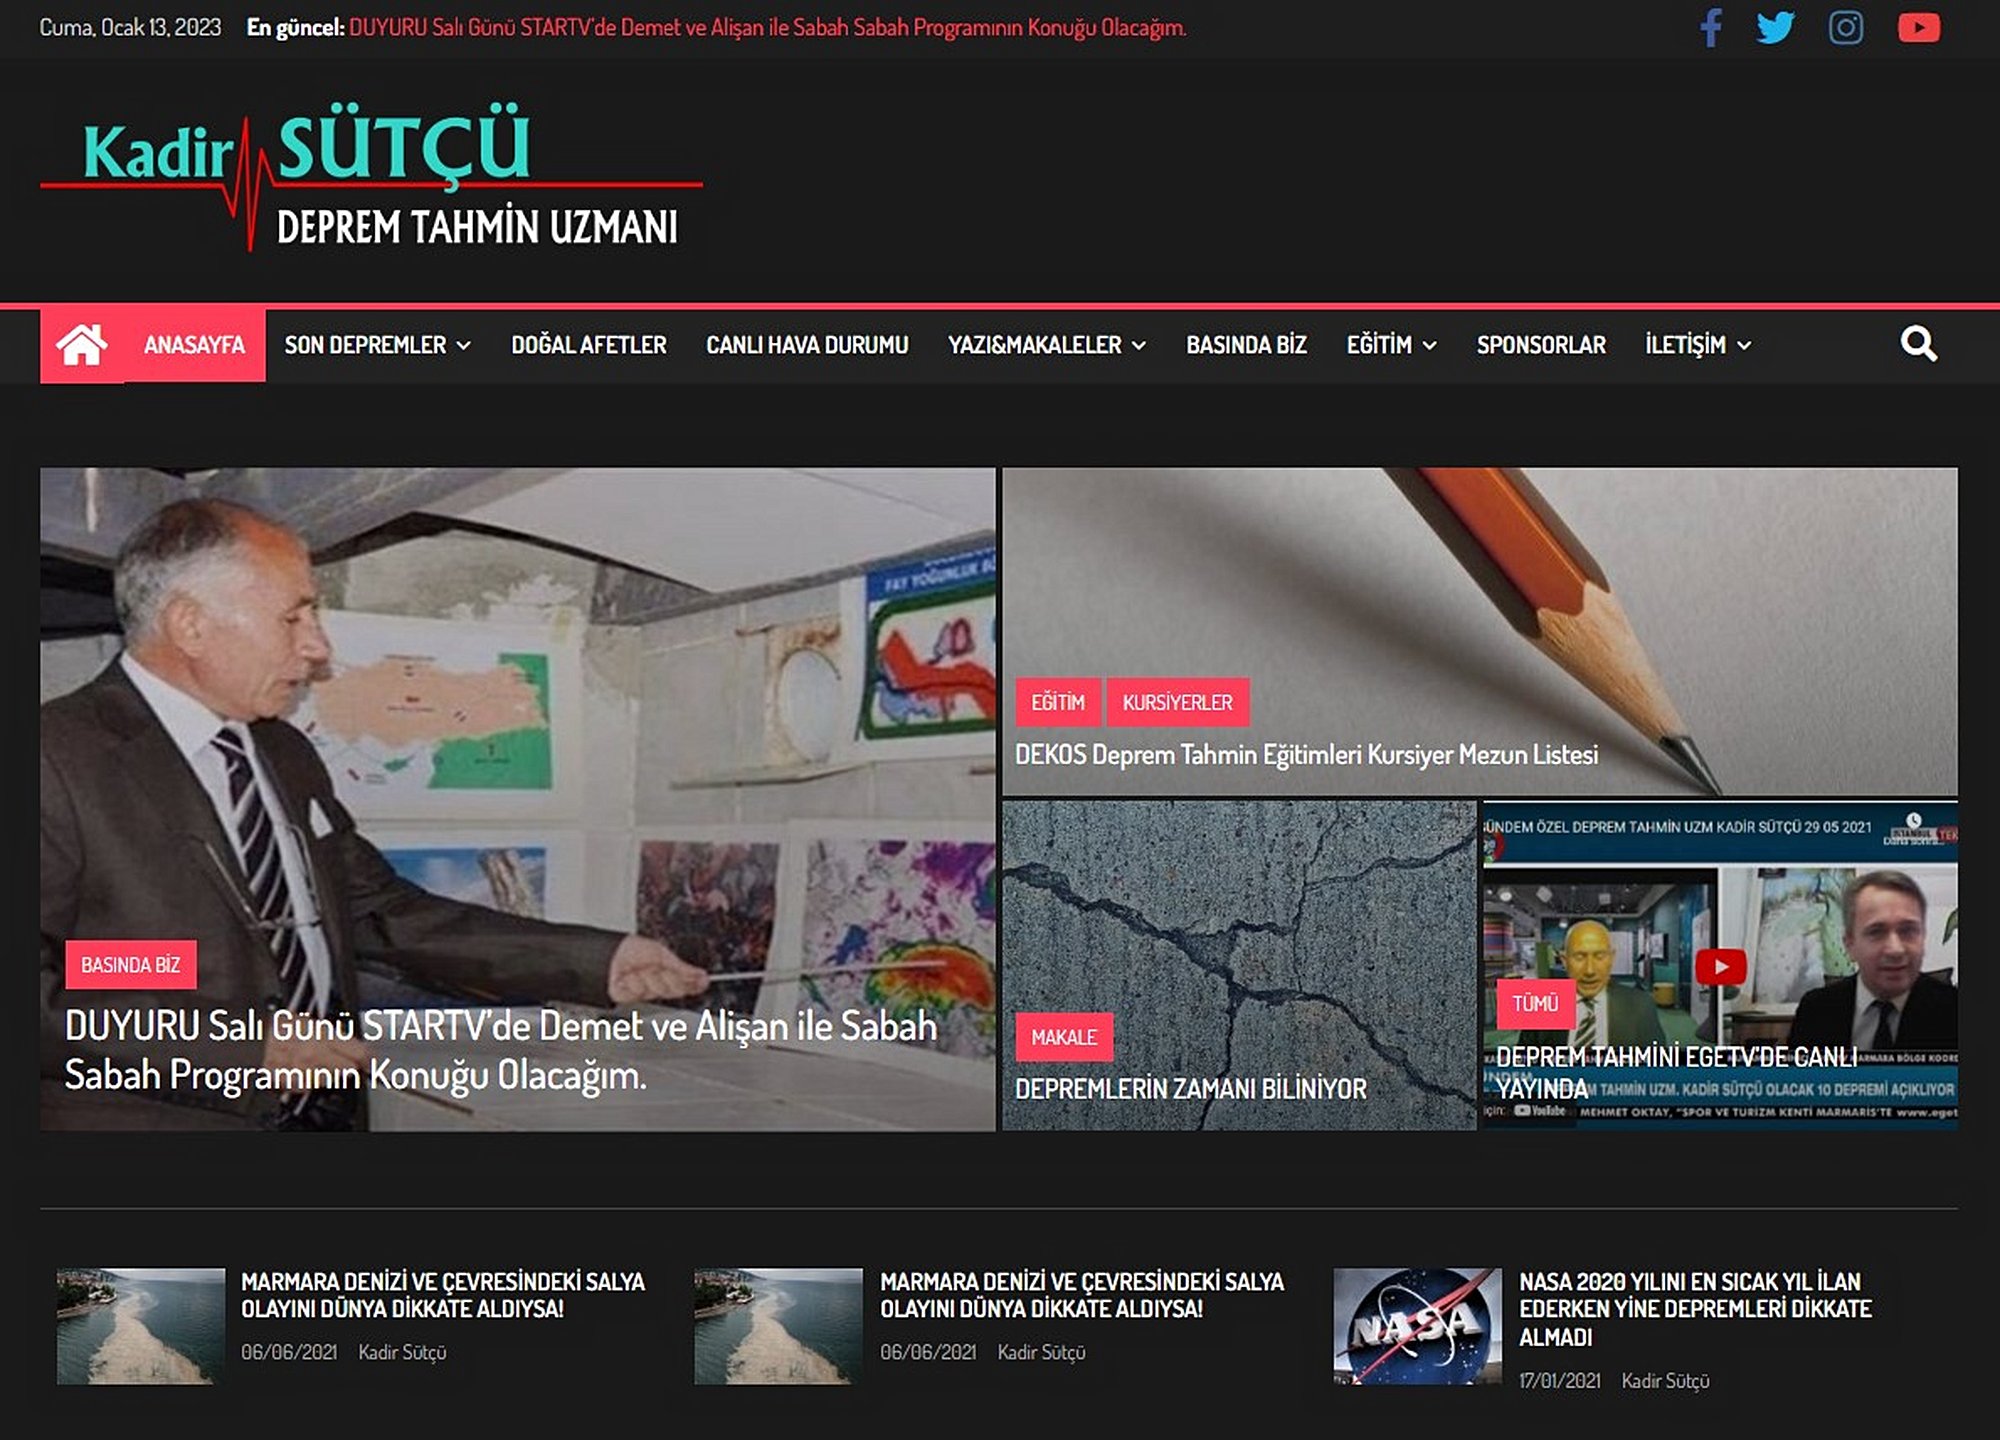Click the breaking news ticker headline
The image size is (2000, 1440).
[767, 28]
